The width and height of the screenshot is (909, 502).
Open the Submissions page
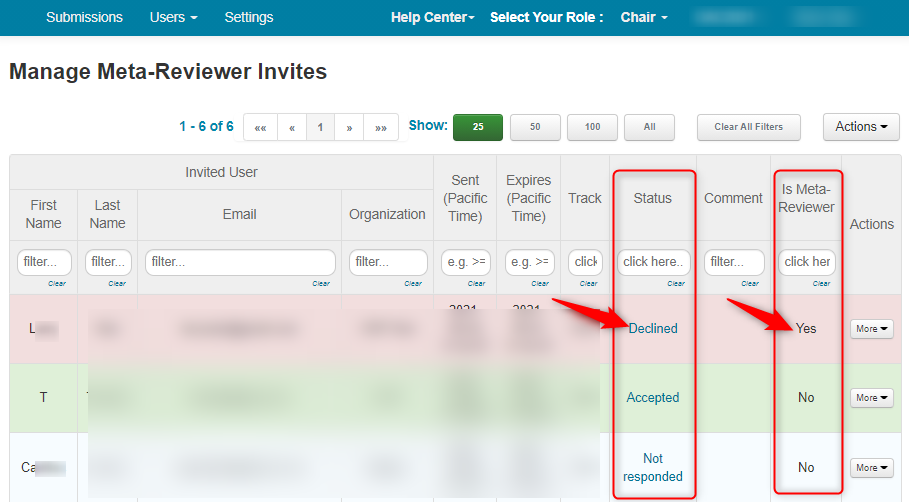[84, 17]
